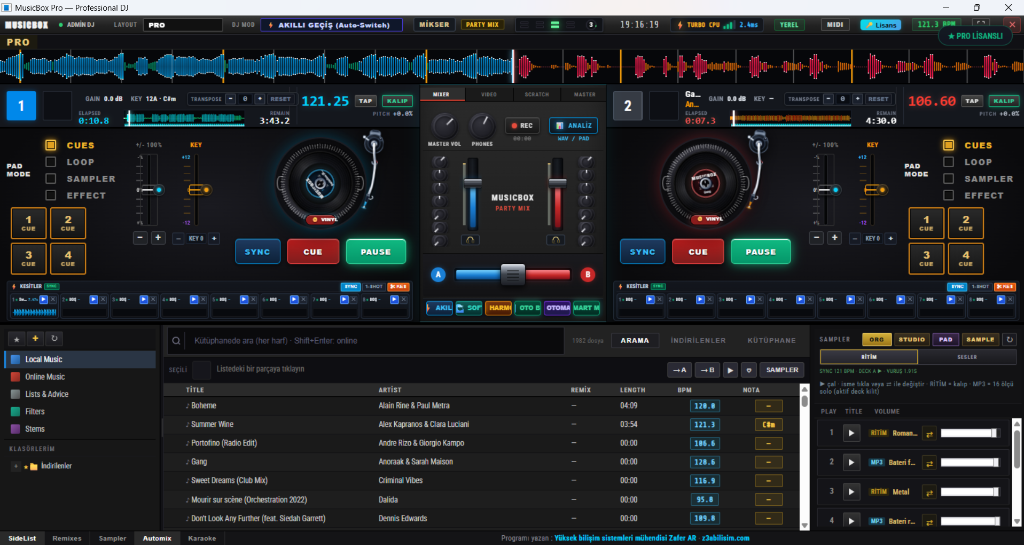Enable SAMPLER pad mode on right deck
This screenshot has height=545, width=1024.
(948, 178)
